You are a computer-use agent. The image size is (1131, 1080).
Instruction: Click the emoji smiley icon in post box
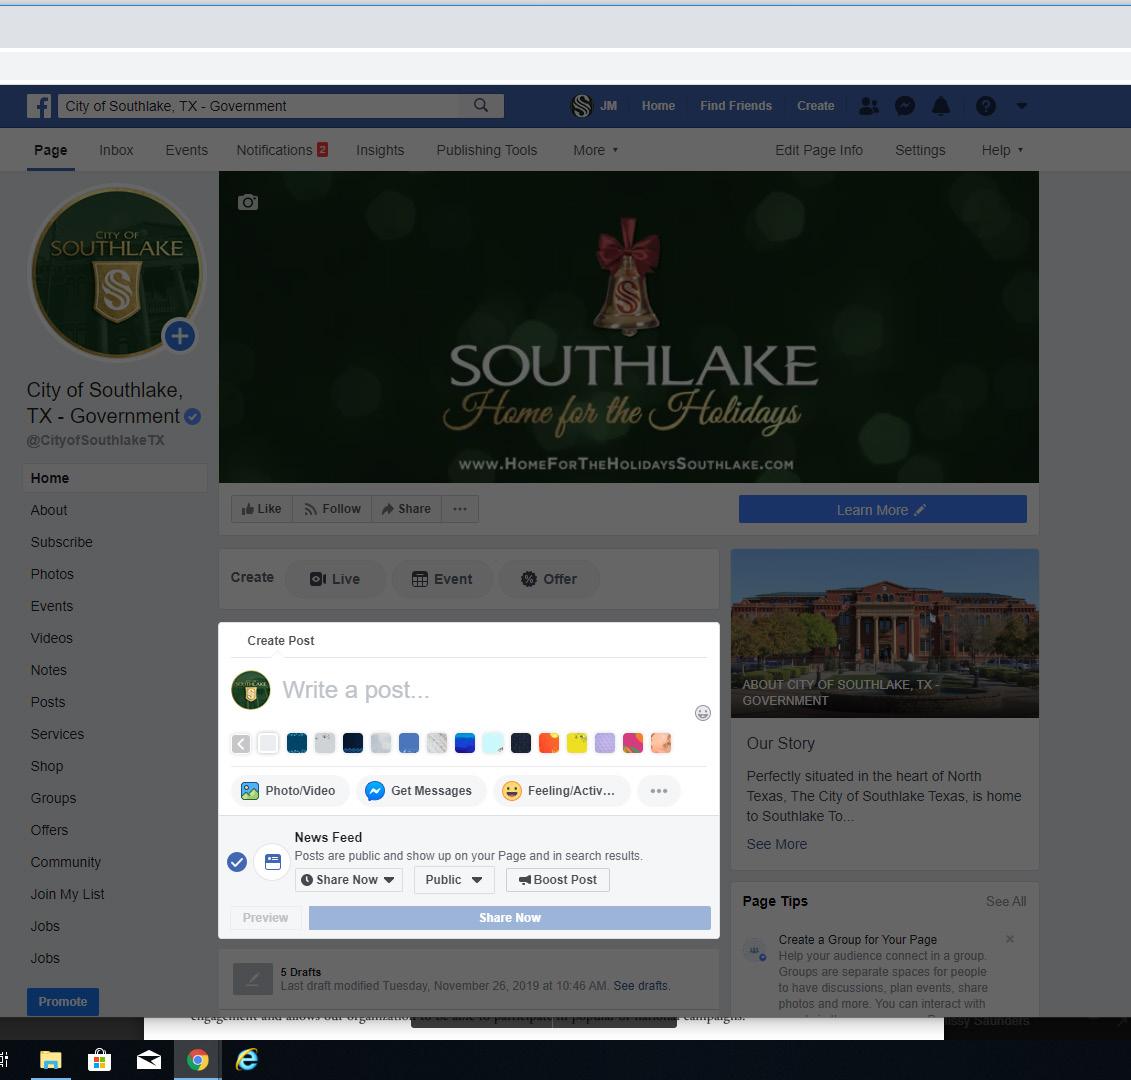pyautogui.click(x=703, y=713)
